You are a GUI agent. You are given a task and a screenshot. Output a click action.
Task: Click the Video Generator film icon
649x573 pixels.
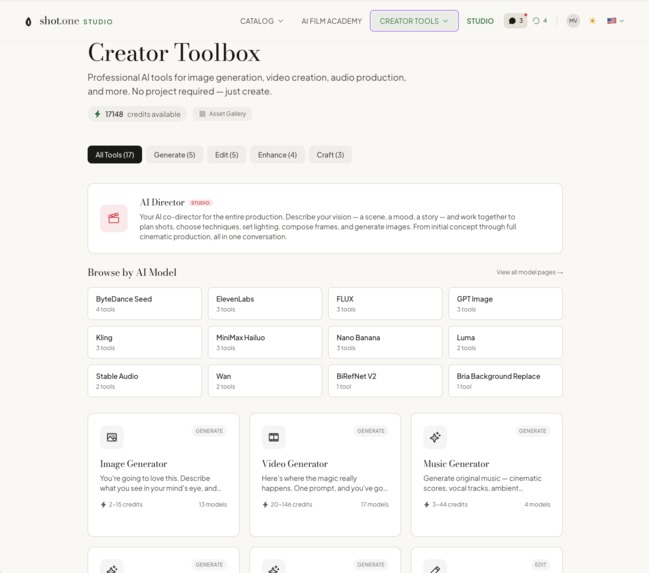click(274, 437)
